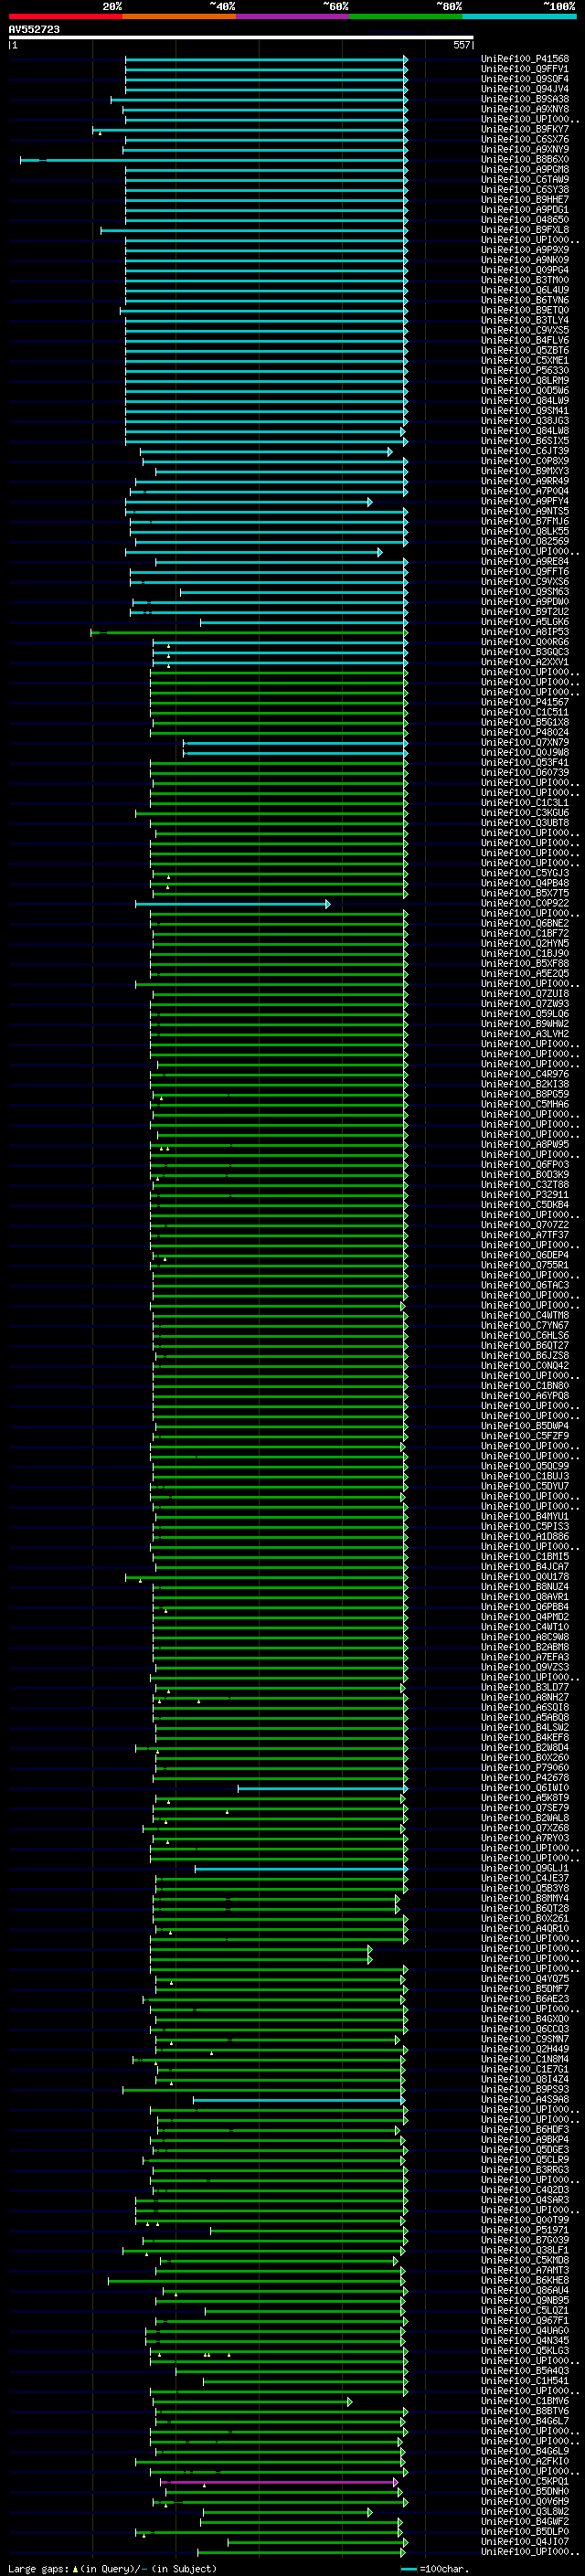This screenshot has width=585, height=2576.
Task: Open hit UniRef100_B8B6X0
Action: point(525,160)
